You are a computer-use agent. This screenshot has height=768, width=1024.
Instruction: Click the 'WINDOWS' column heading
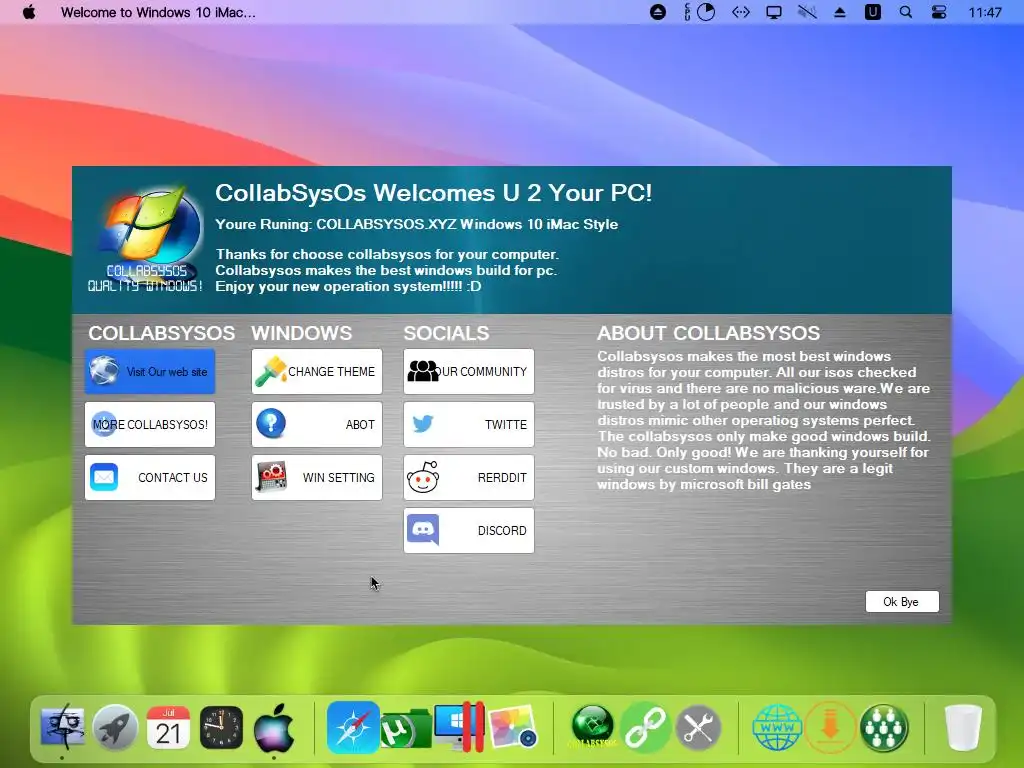tap(302, 333)
